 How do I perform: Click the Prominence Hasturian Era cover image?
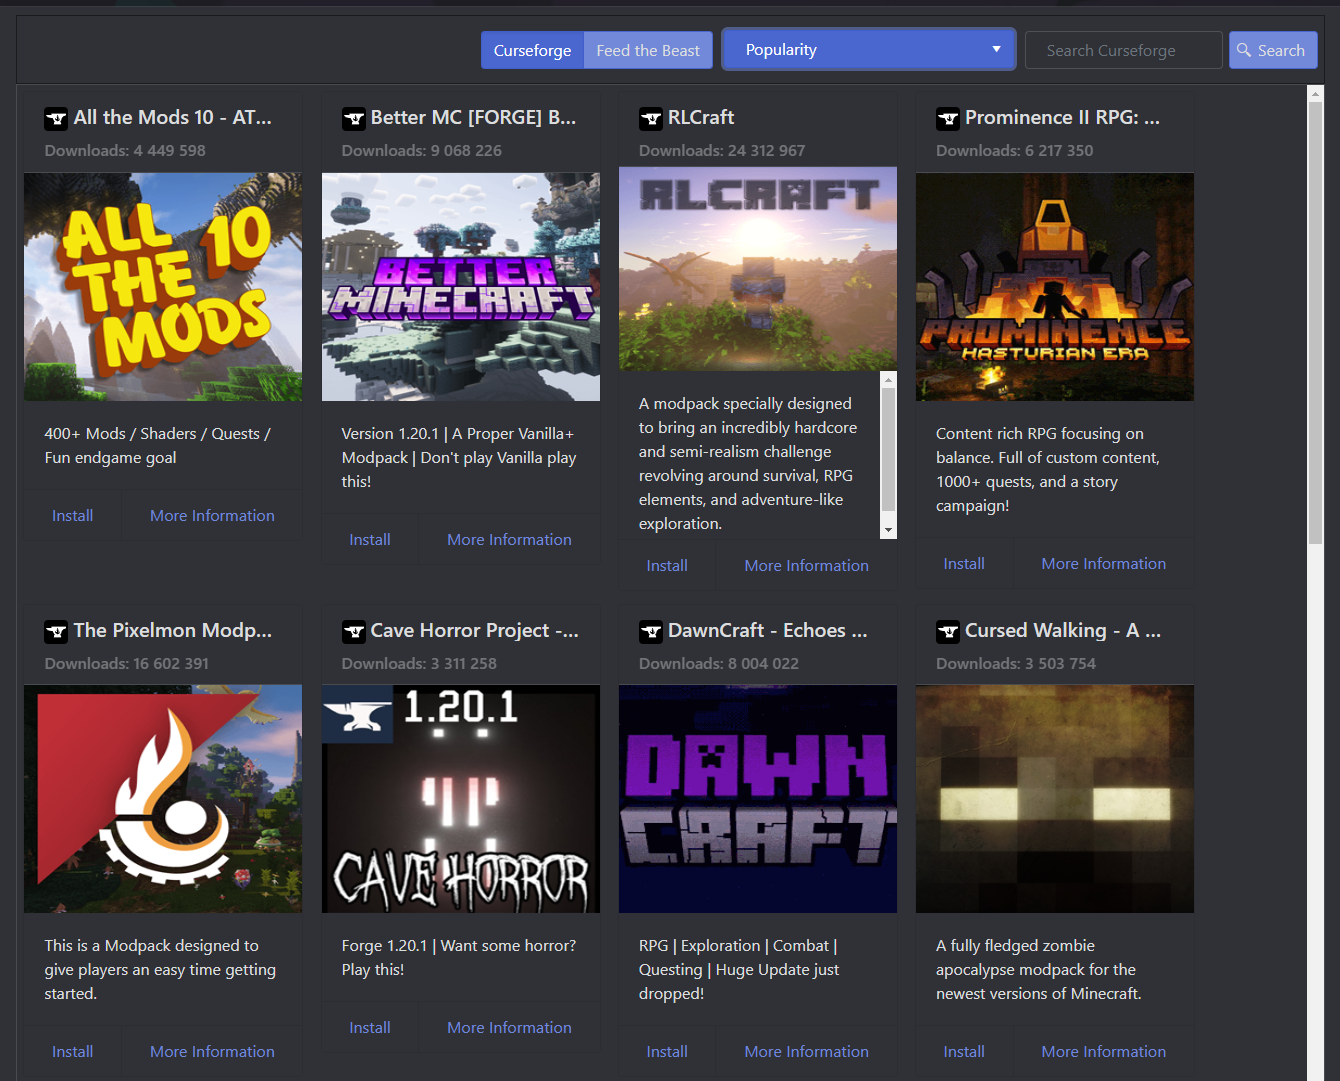(1055, 287)
